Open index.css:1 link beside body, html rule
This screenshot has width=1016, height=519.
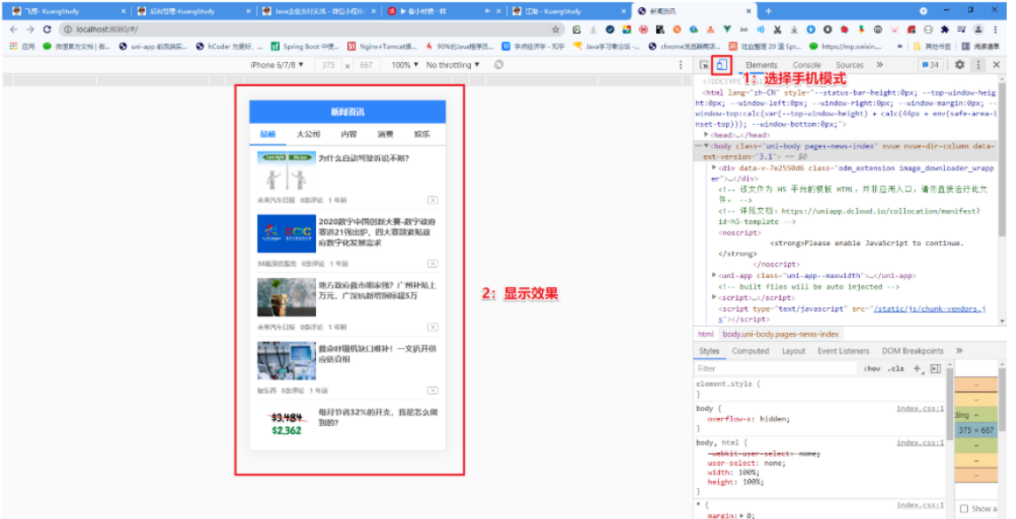(920, 442)
